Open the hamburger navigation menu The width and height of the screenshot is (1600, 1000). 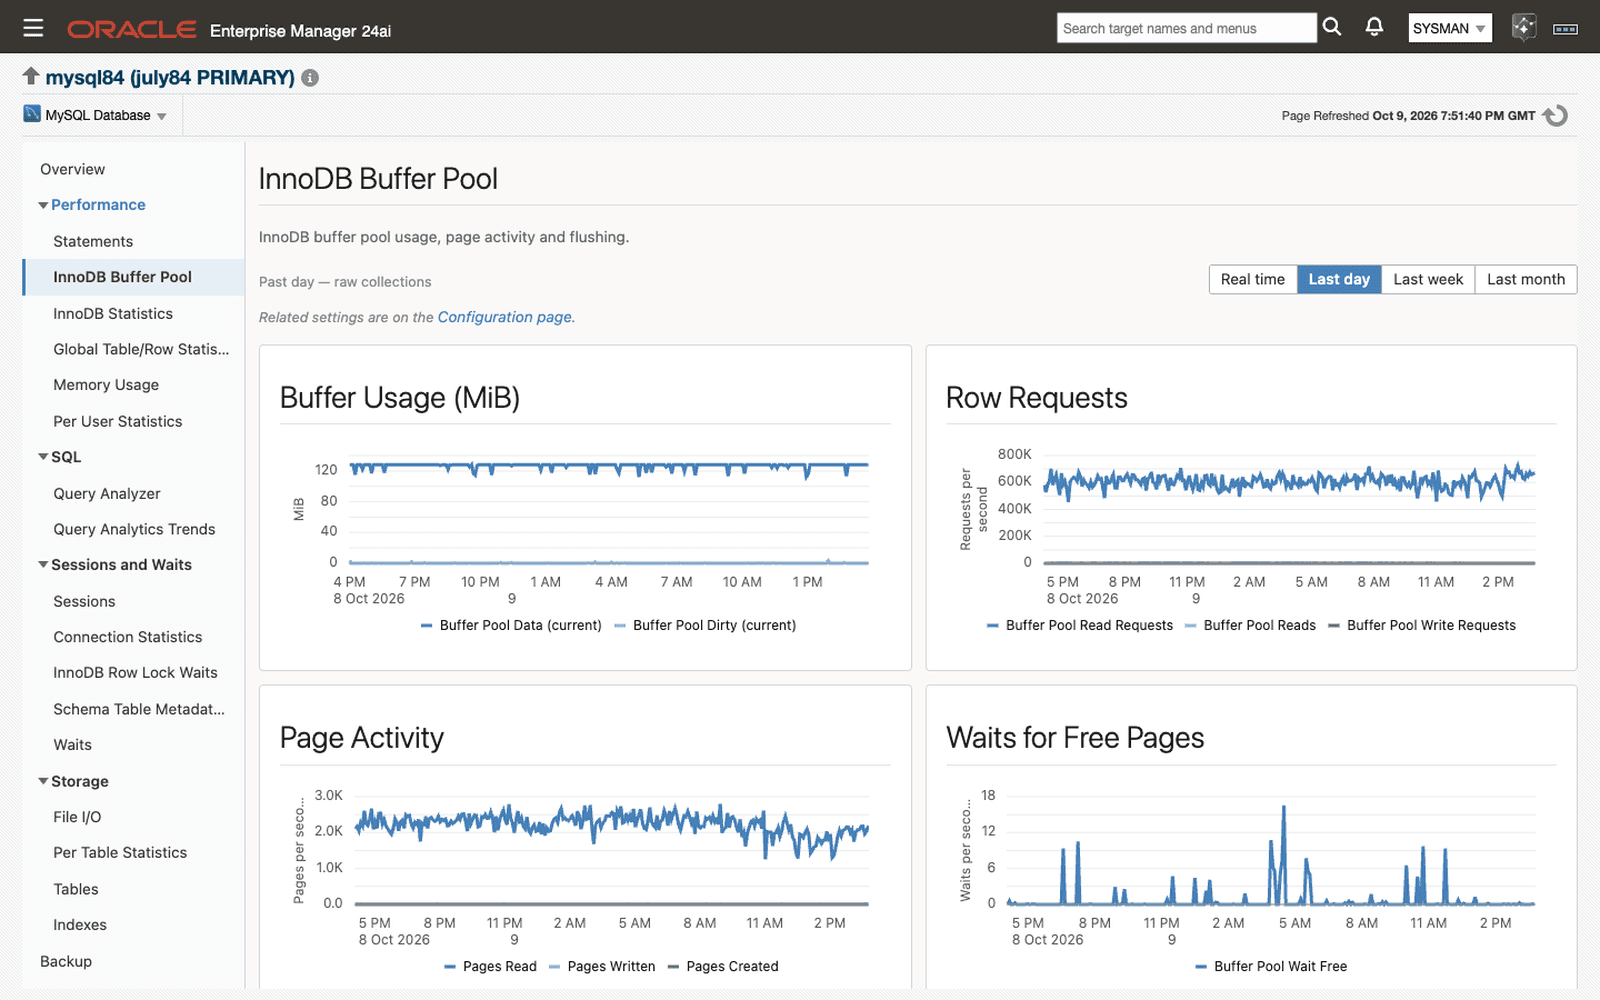pyautogui.click(x=33, y=28)
